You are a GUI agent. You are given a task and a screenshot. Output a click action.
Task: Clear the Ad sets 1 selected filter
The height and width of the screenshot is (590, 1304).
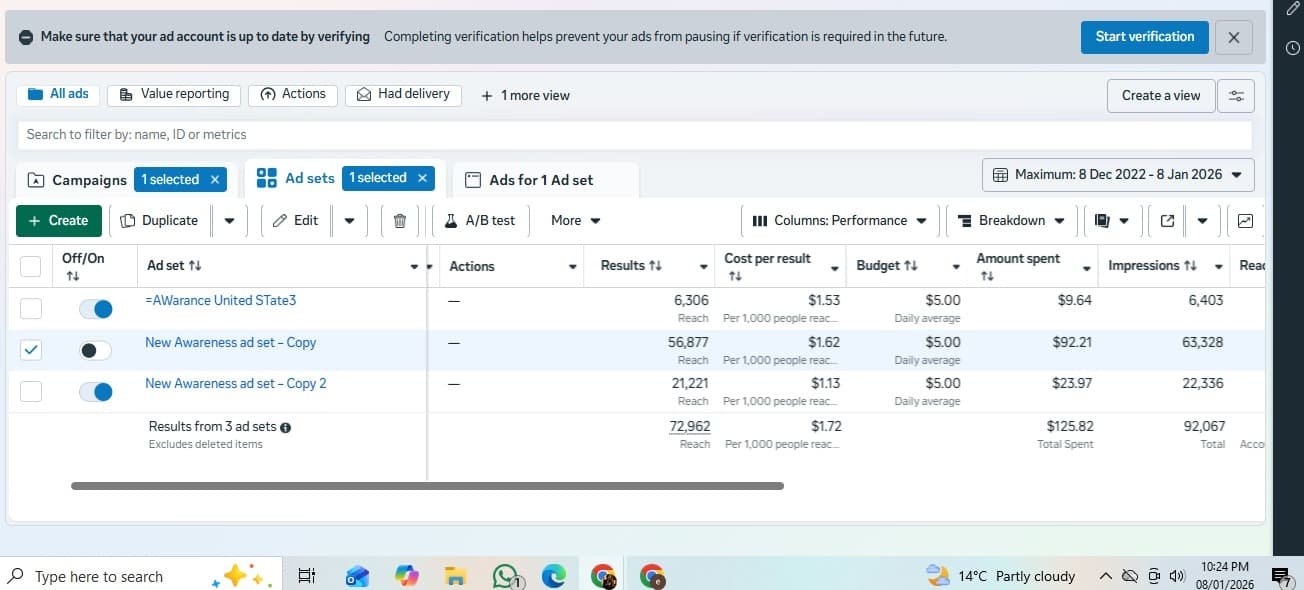(x=422, y=178)
